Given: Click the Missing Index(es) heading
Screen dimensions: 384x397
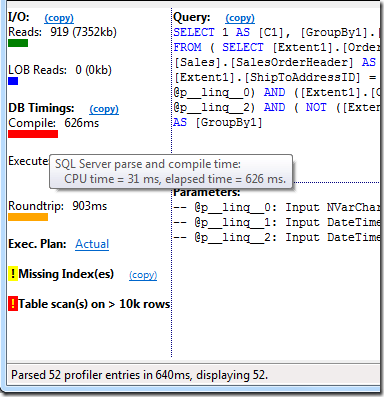Looking at the screenshot, I should point(66,274).
